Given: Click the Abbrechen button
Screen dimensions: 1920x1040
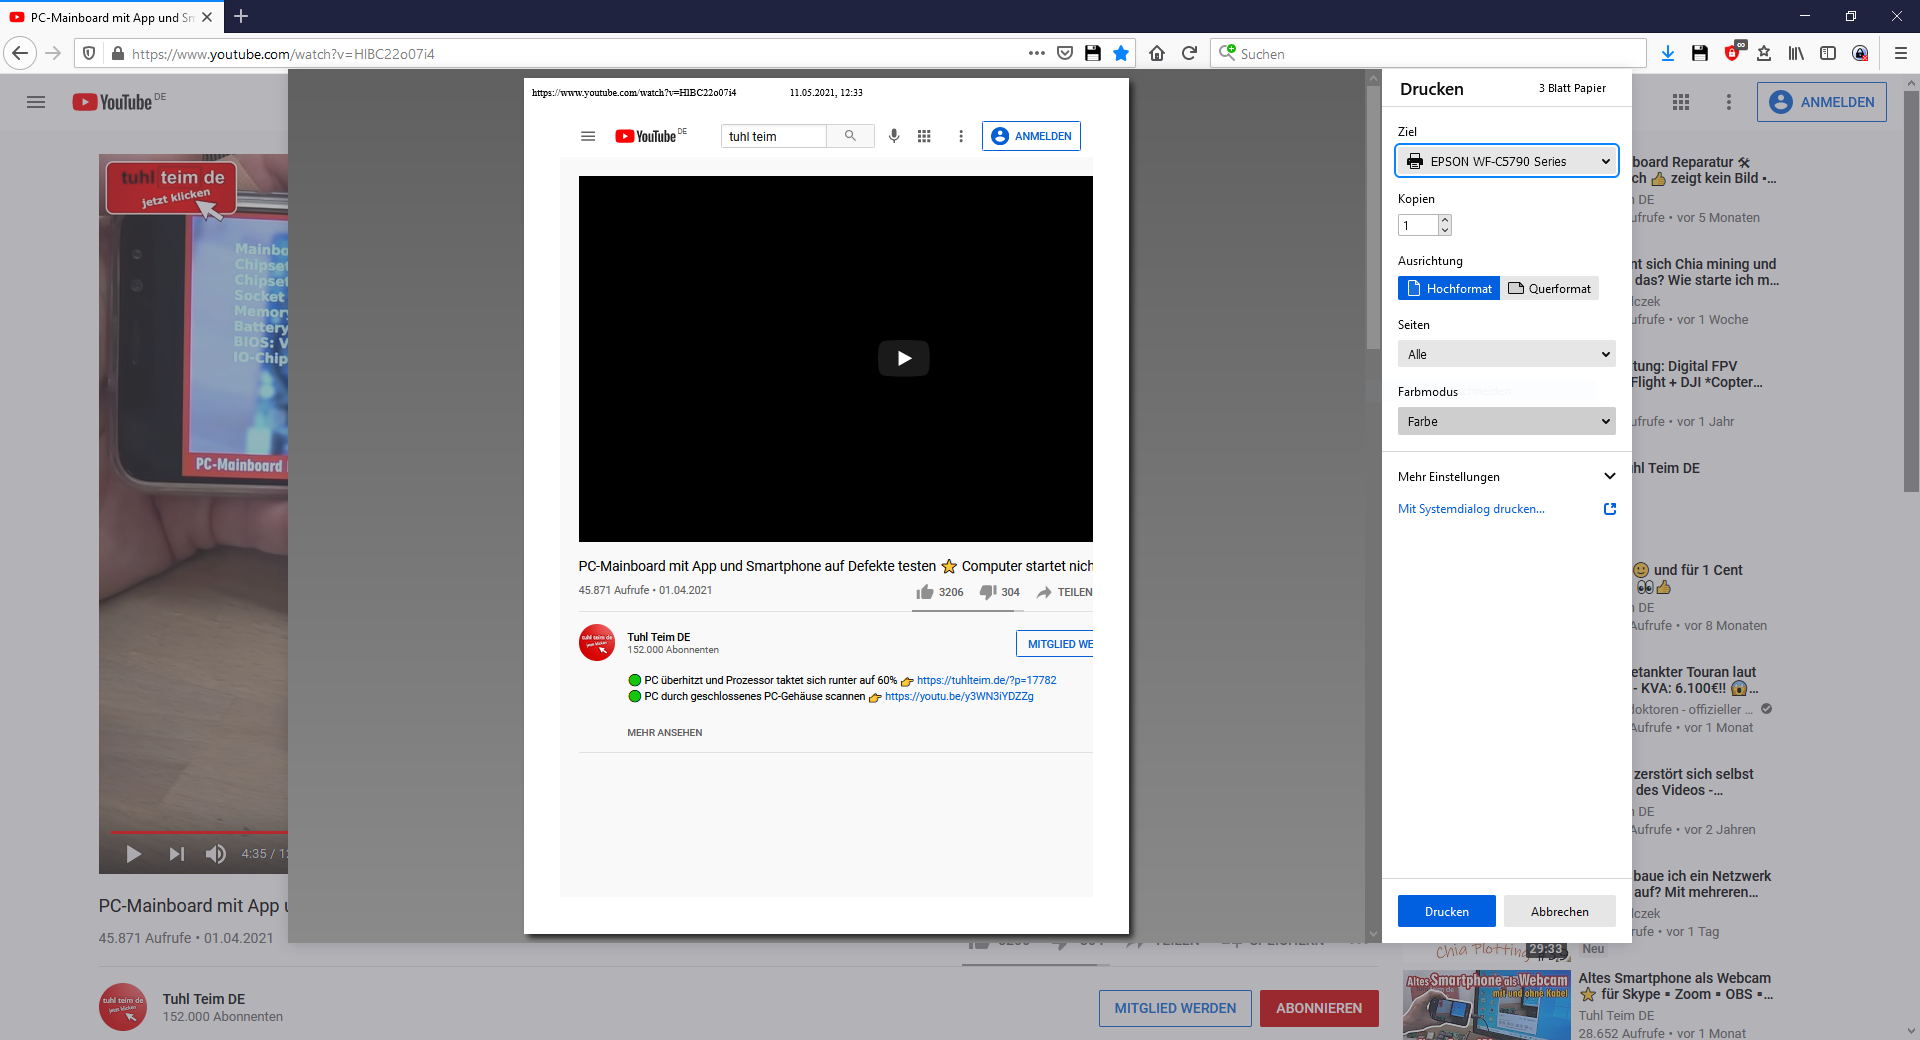Looking at the screenshot, I should (1559, 912).
